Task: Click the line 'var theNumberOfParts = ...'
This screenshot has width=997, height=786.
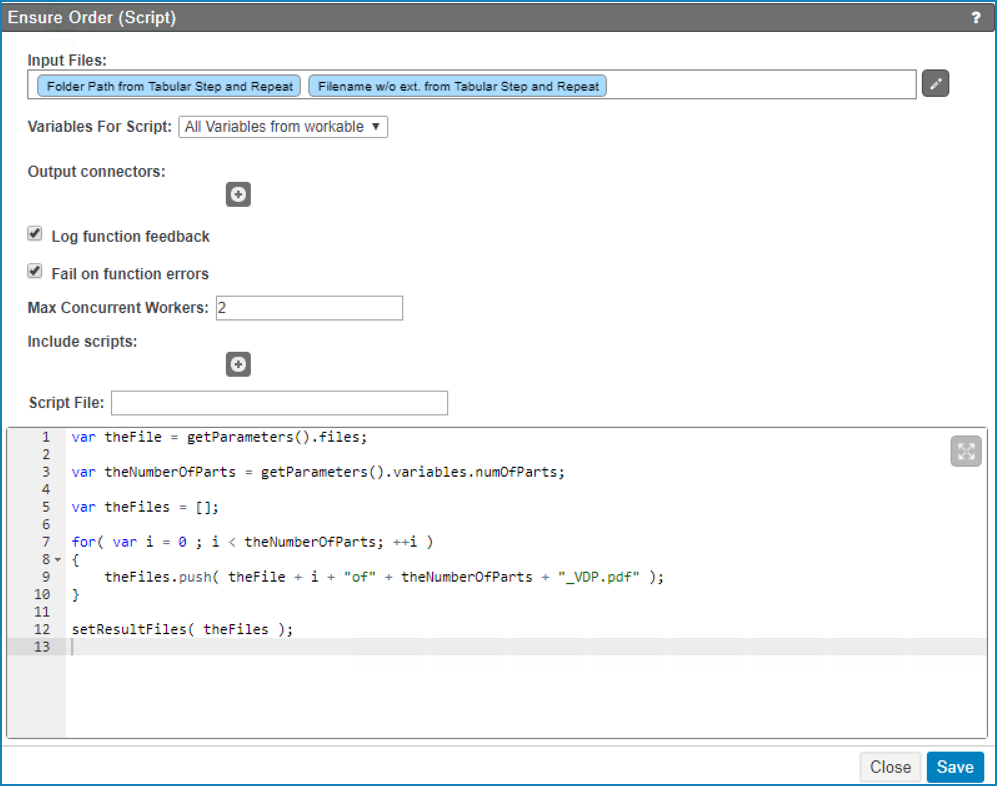Action: 318,472
